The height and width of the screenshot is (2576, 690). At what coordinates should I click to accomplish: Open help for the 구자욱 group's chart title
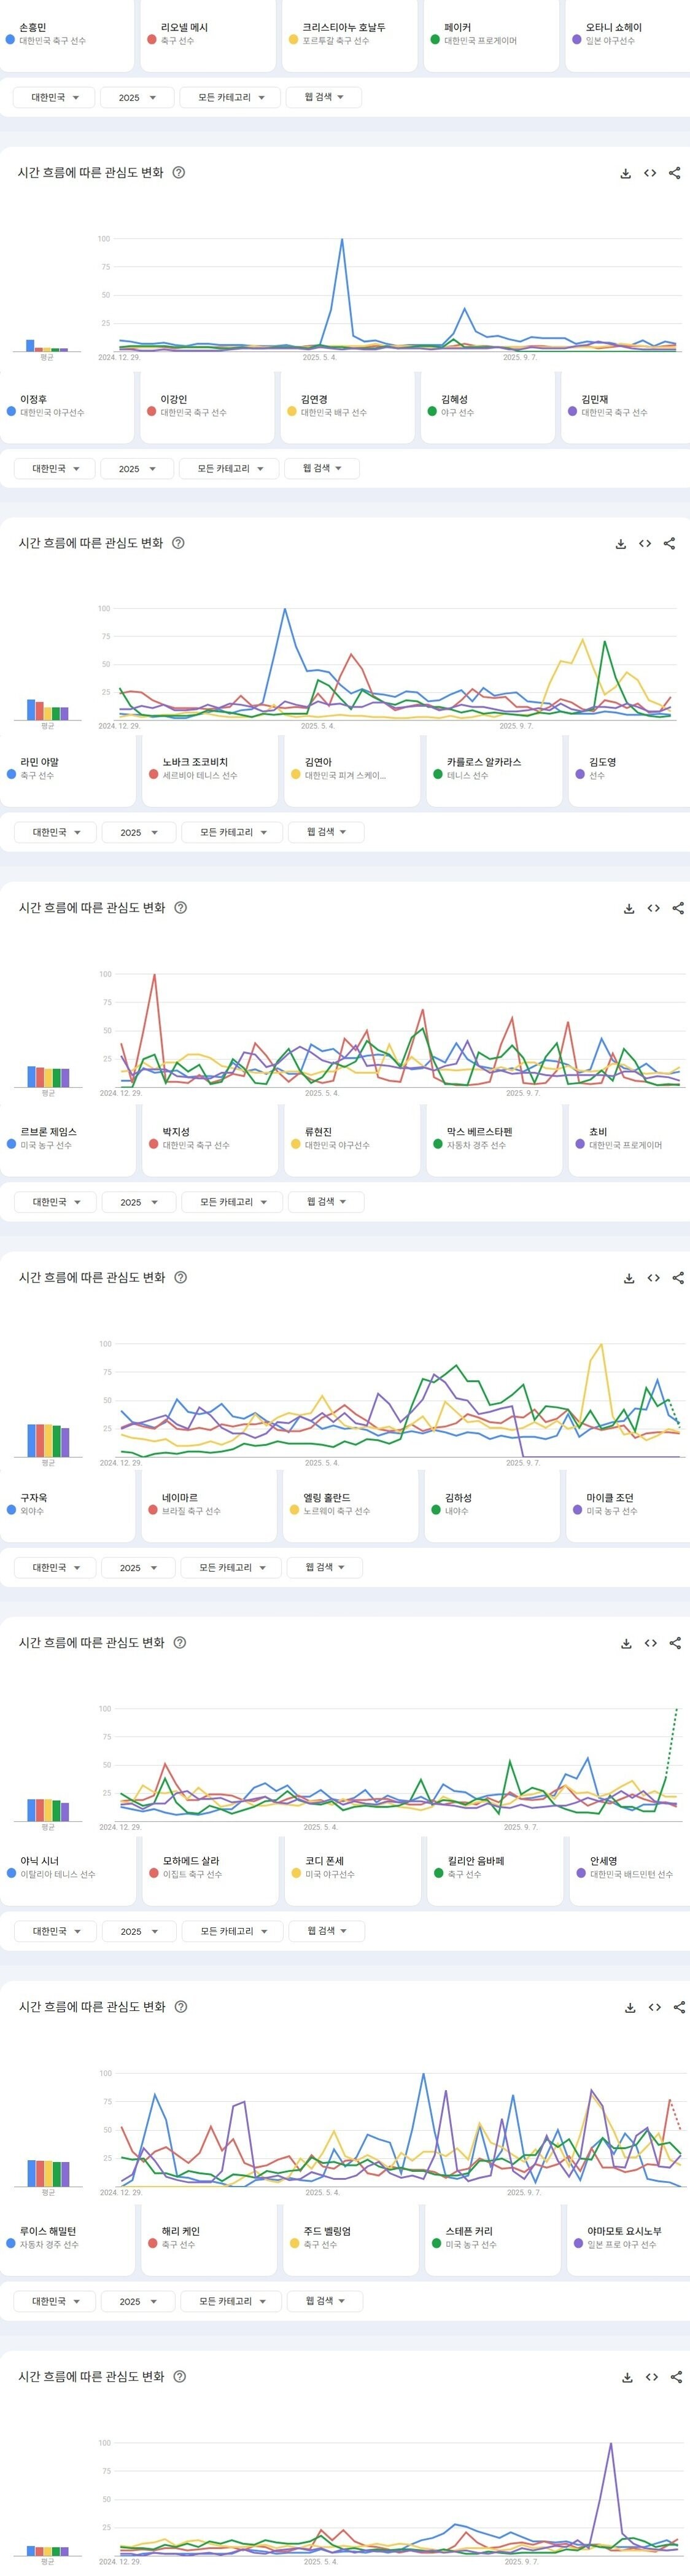click(x=180, y=1642)
